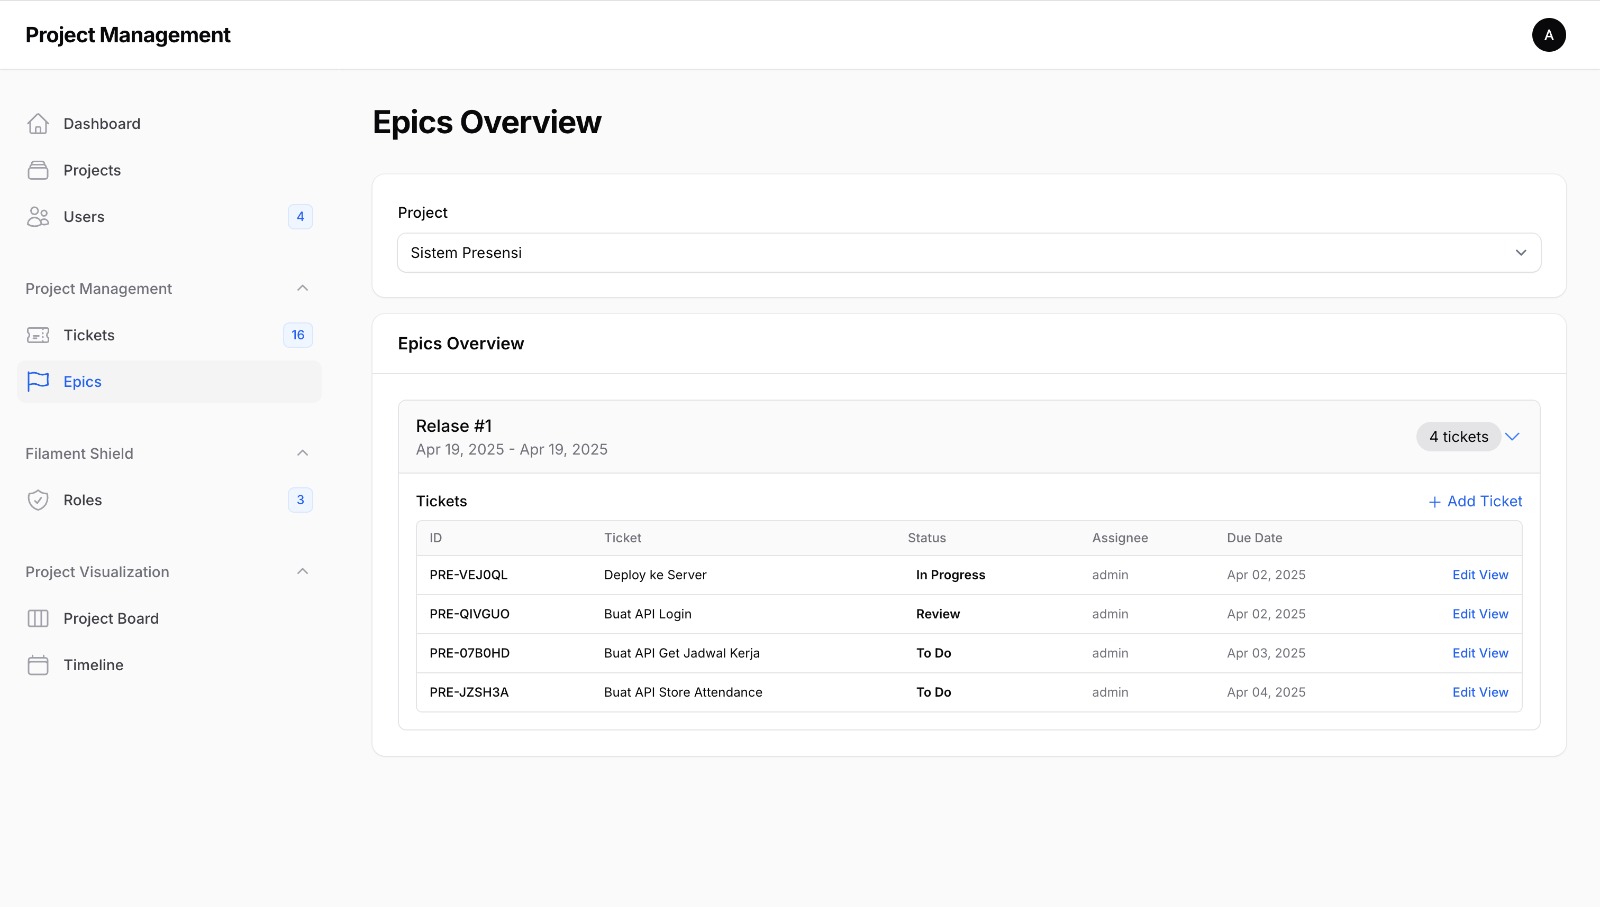Click Edit for ticket PRE-JZSH3A
1600x907 pixels.
point(1464,692)
